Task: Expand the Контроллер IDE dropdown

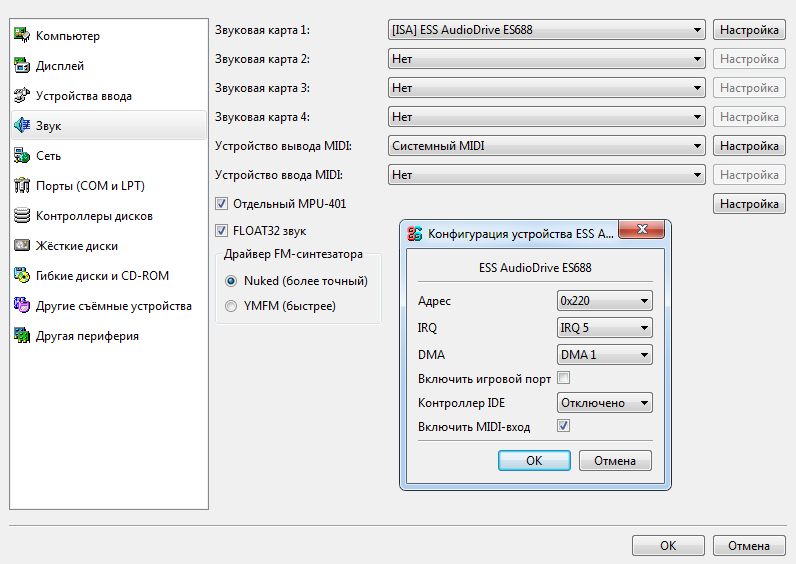Action: click(x=605, y=403)
